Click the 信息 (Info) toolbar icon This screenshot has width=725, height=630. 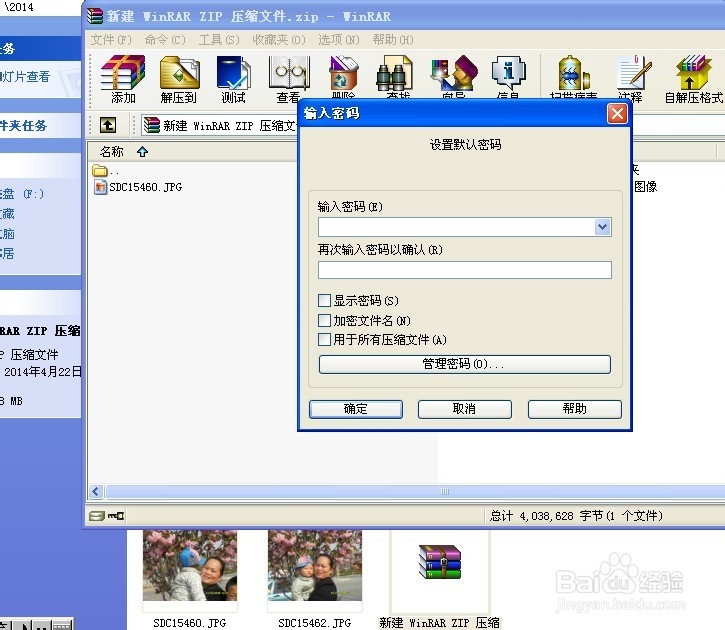(508, 73)
